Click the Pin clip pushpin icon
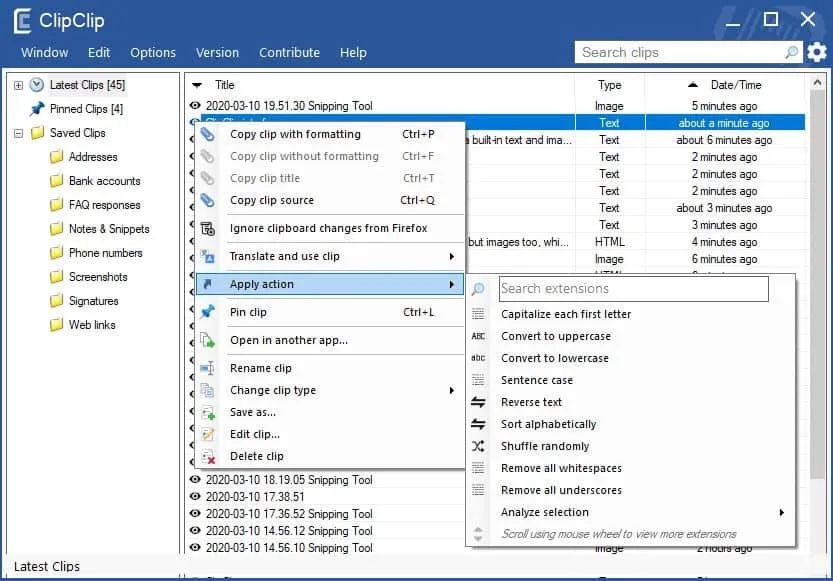The image size is (833, 581). click(208, 312)
